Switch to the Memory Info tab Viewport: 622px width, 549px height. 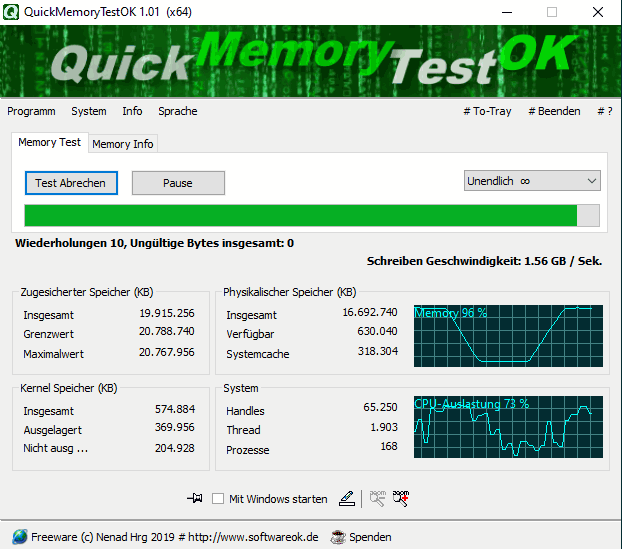123,144
